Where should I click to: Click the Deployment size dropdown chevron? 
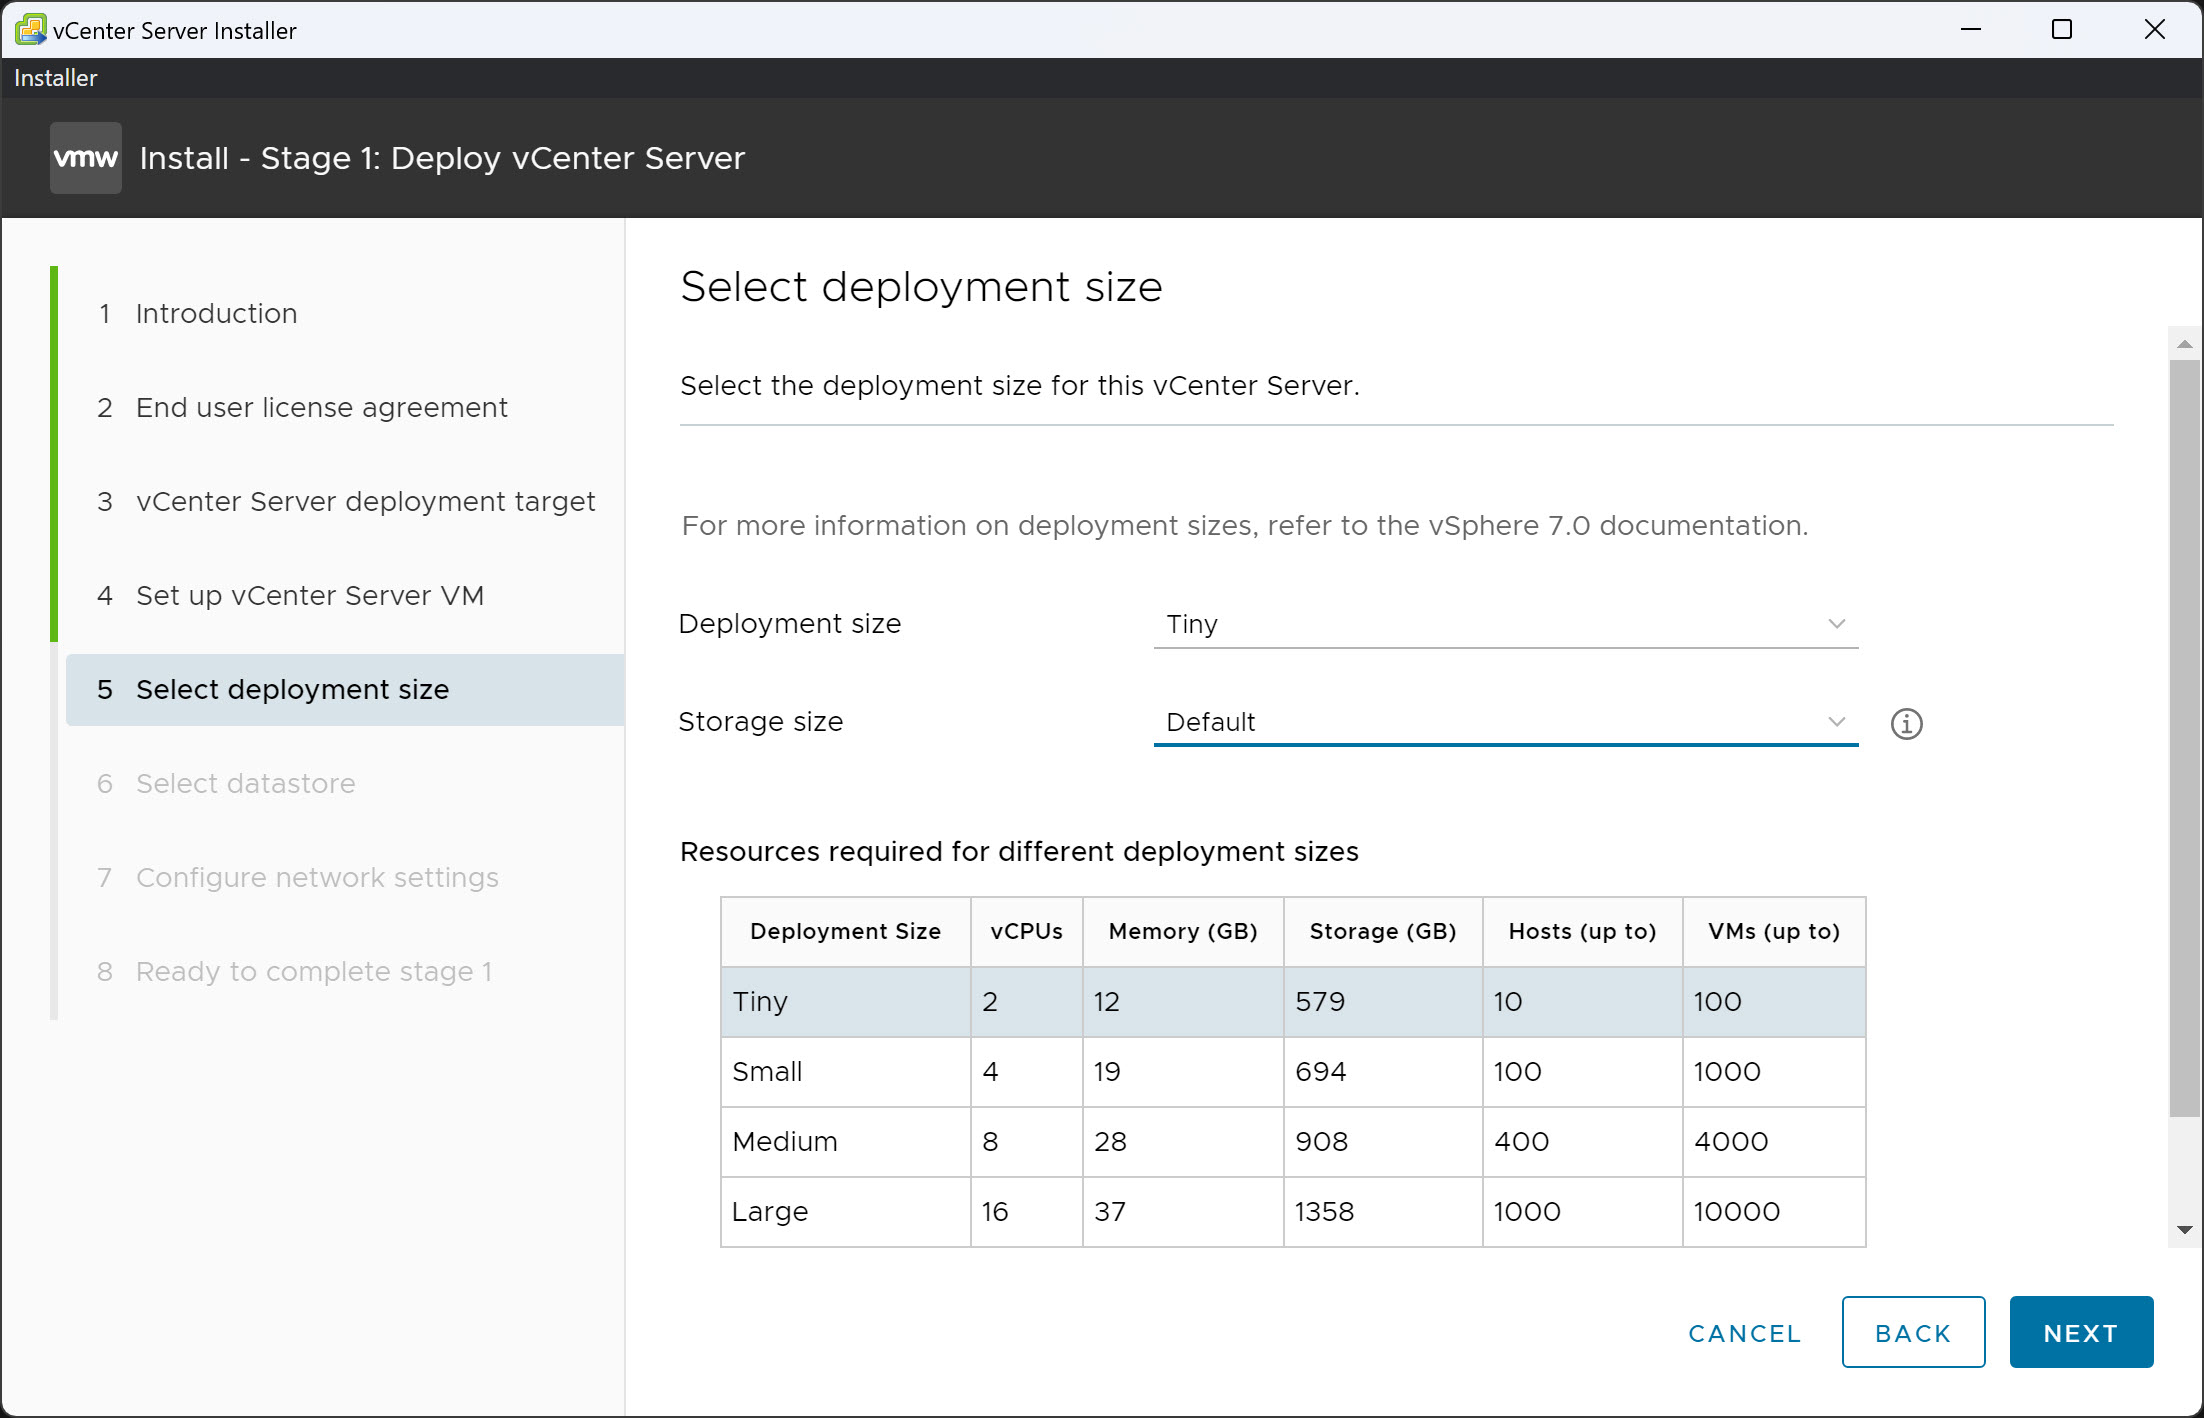click(x=1837, y=623)
